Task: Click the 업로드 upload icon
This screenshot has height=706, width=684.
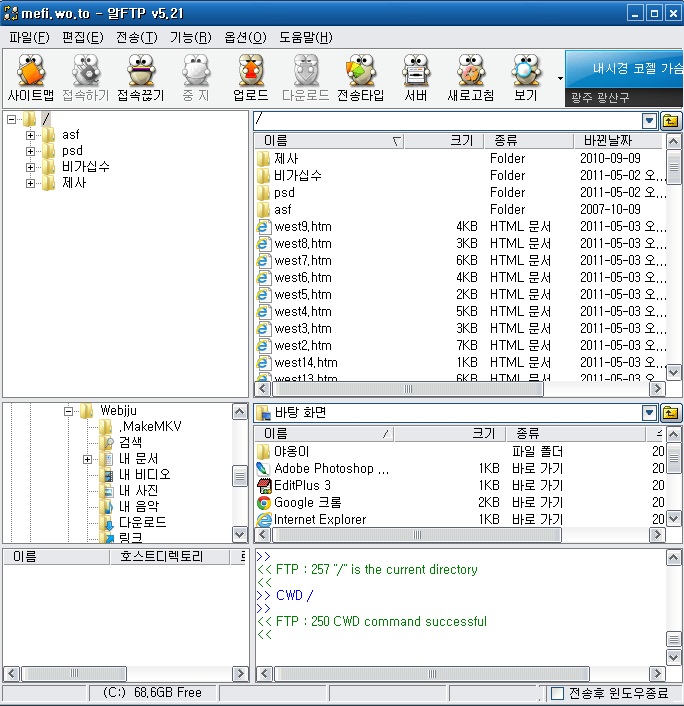Action: click(250, 78)
